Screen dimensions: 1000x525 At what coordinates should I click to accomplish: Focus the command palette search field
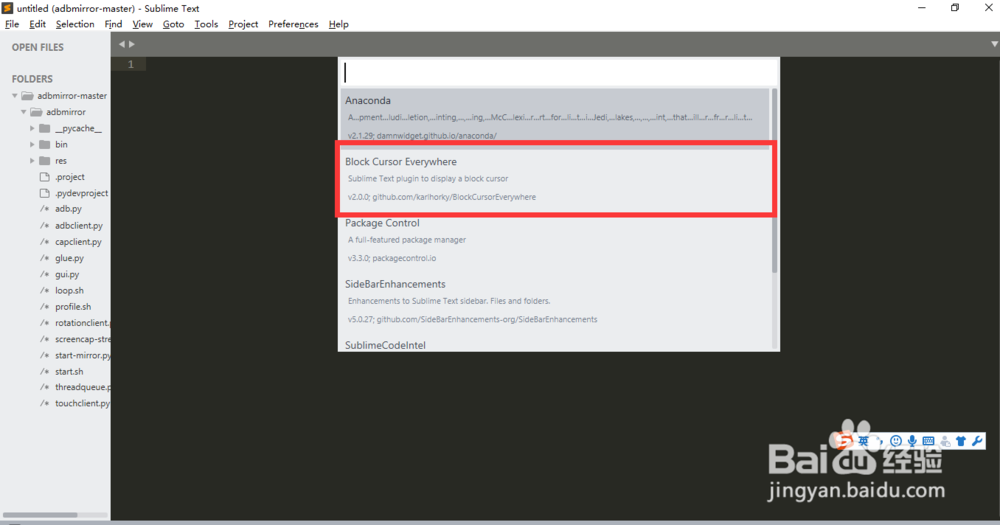coord(559,72)
